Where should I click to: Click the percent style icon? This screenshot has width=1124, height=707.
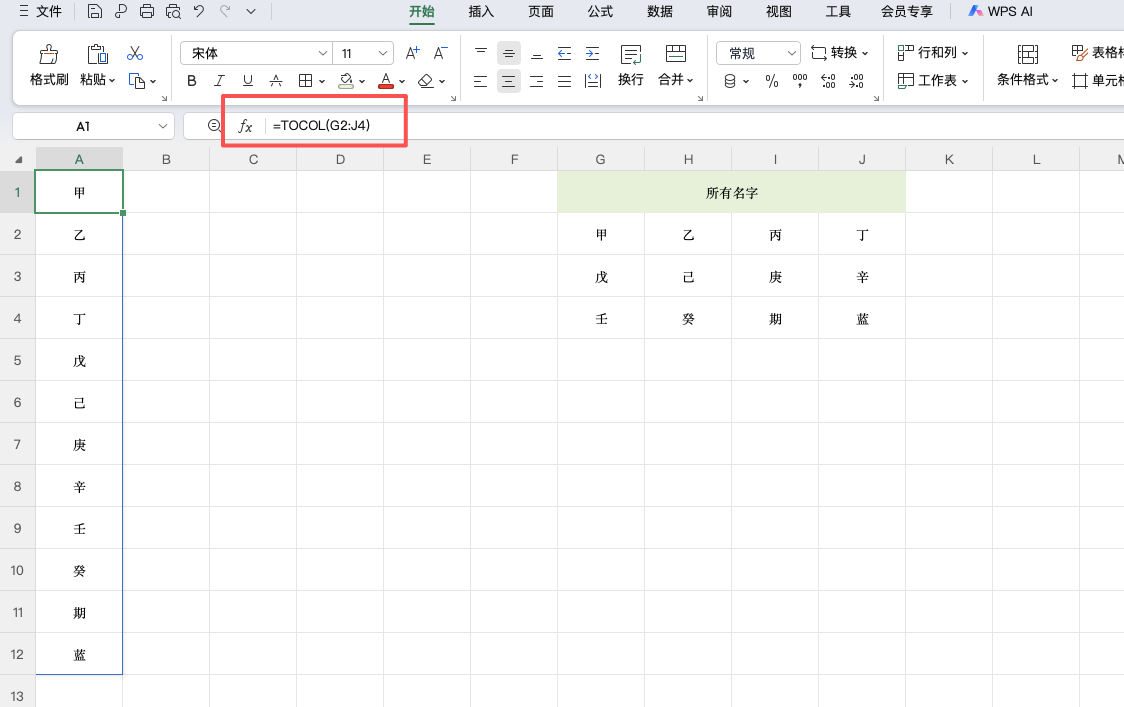[771, 81]
